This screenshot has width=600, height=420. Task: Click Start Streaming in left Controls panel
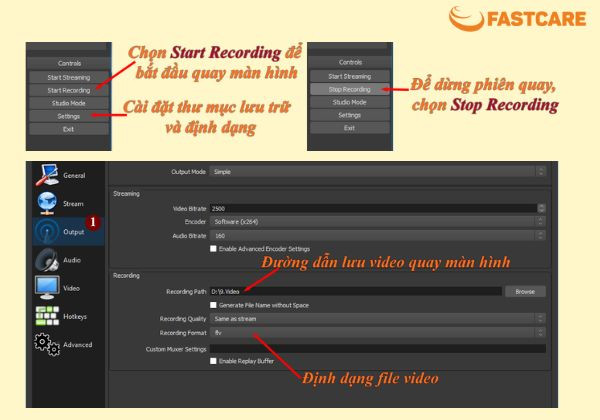point(69,77)
